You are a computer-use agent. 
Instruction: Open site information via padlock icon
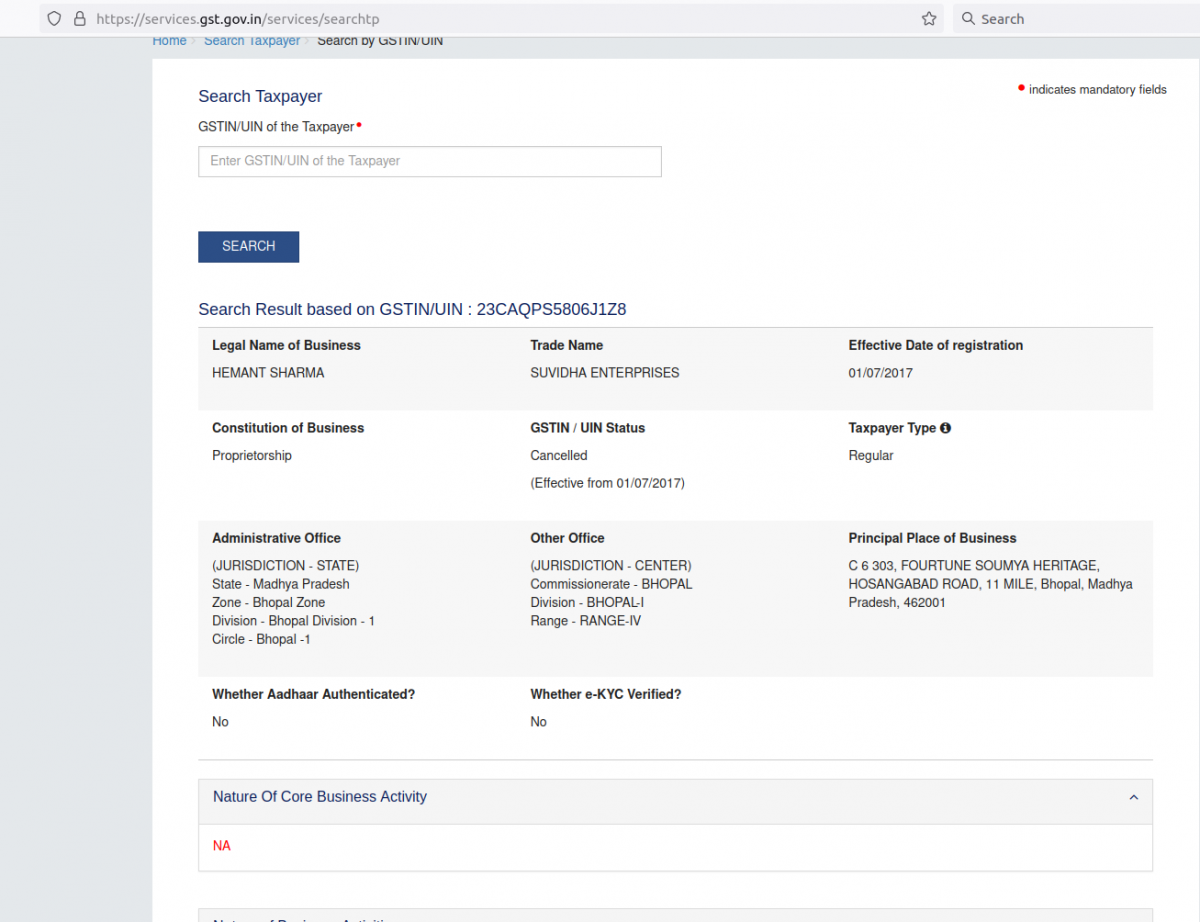80,19
